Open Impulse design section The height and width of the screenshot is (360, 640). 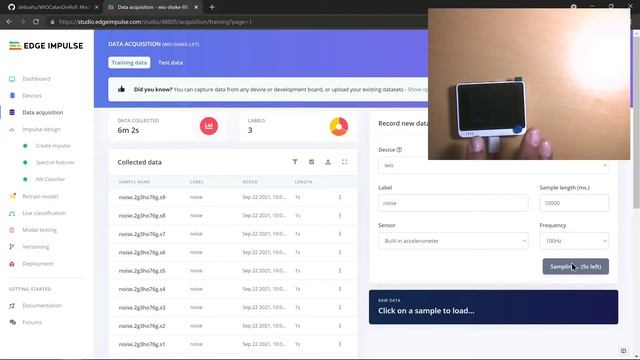tap(41, 129)
